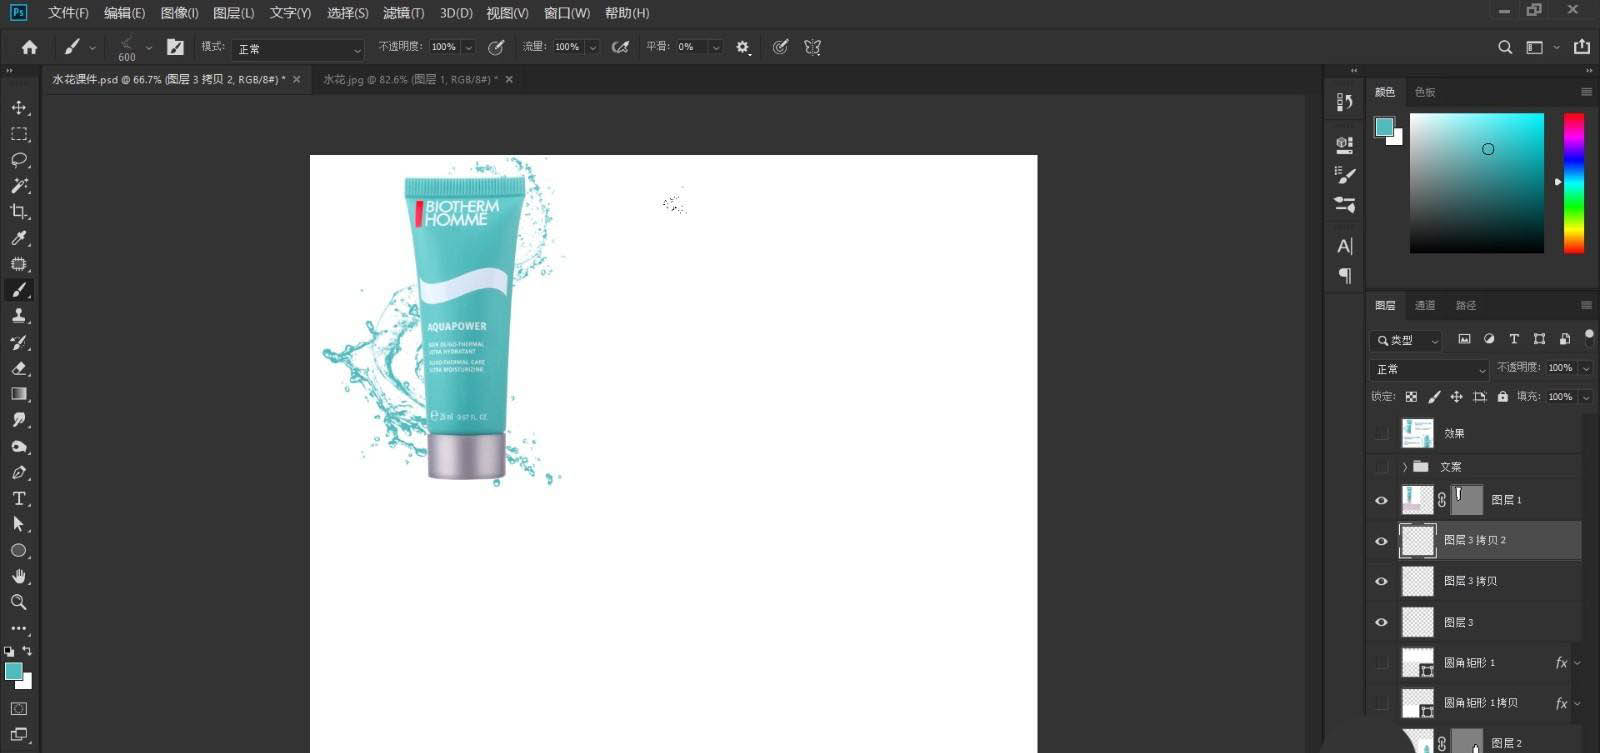Open the layer blend mode dropdown

[1429, 369]
